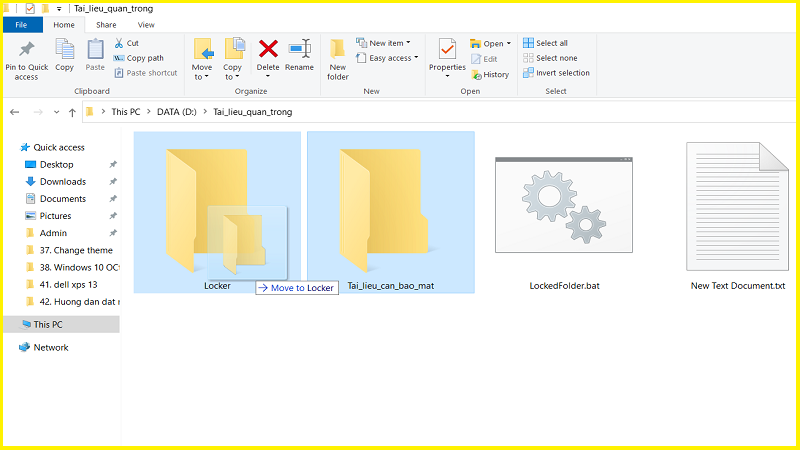Switch to the View ribbon tab
Screen dimensions: 800x450
[x=146, y=24]
